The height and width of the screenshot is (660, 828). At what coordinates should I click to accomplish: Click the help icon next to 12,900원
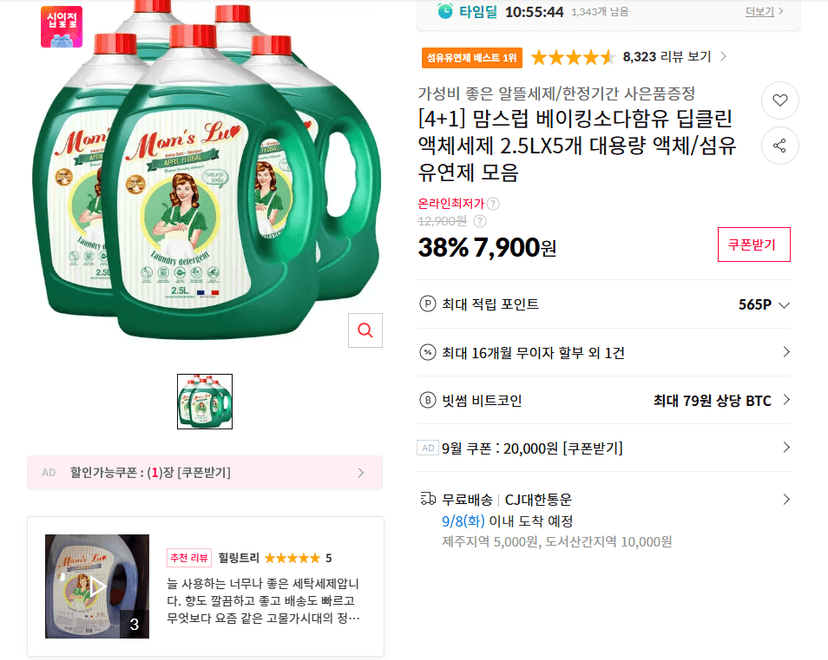pyautogui.click(x=479, y=221)
